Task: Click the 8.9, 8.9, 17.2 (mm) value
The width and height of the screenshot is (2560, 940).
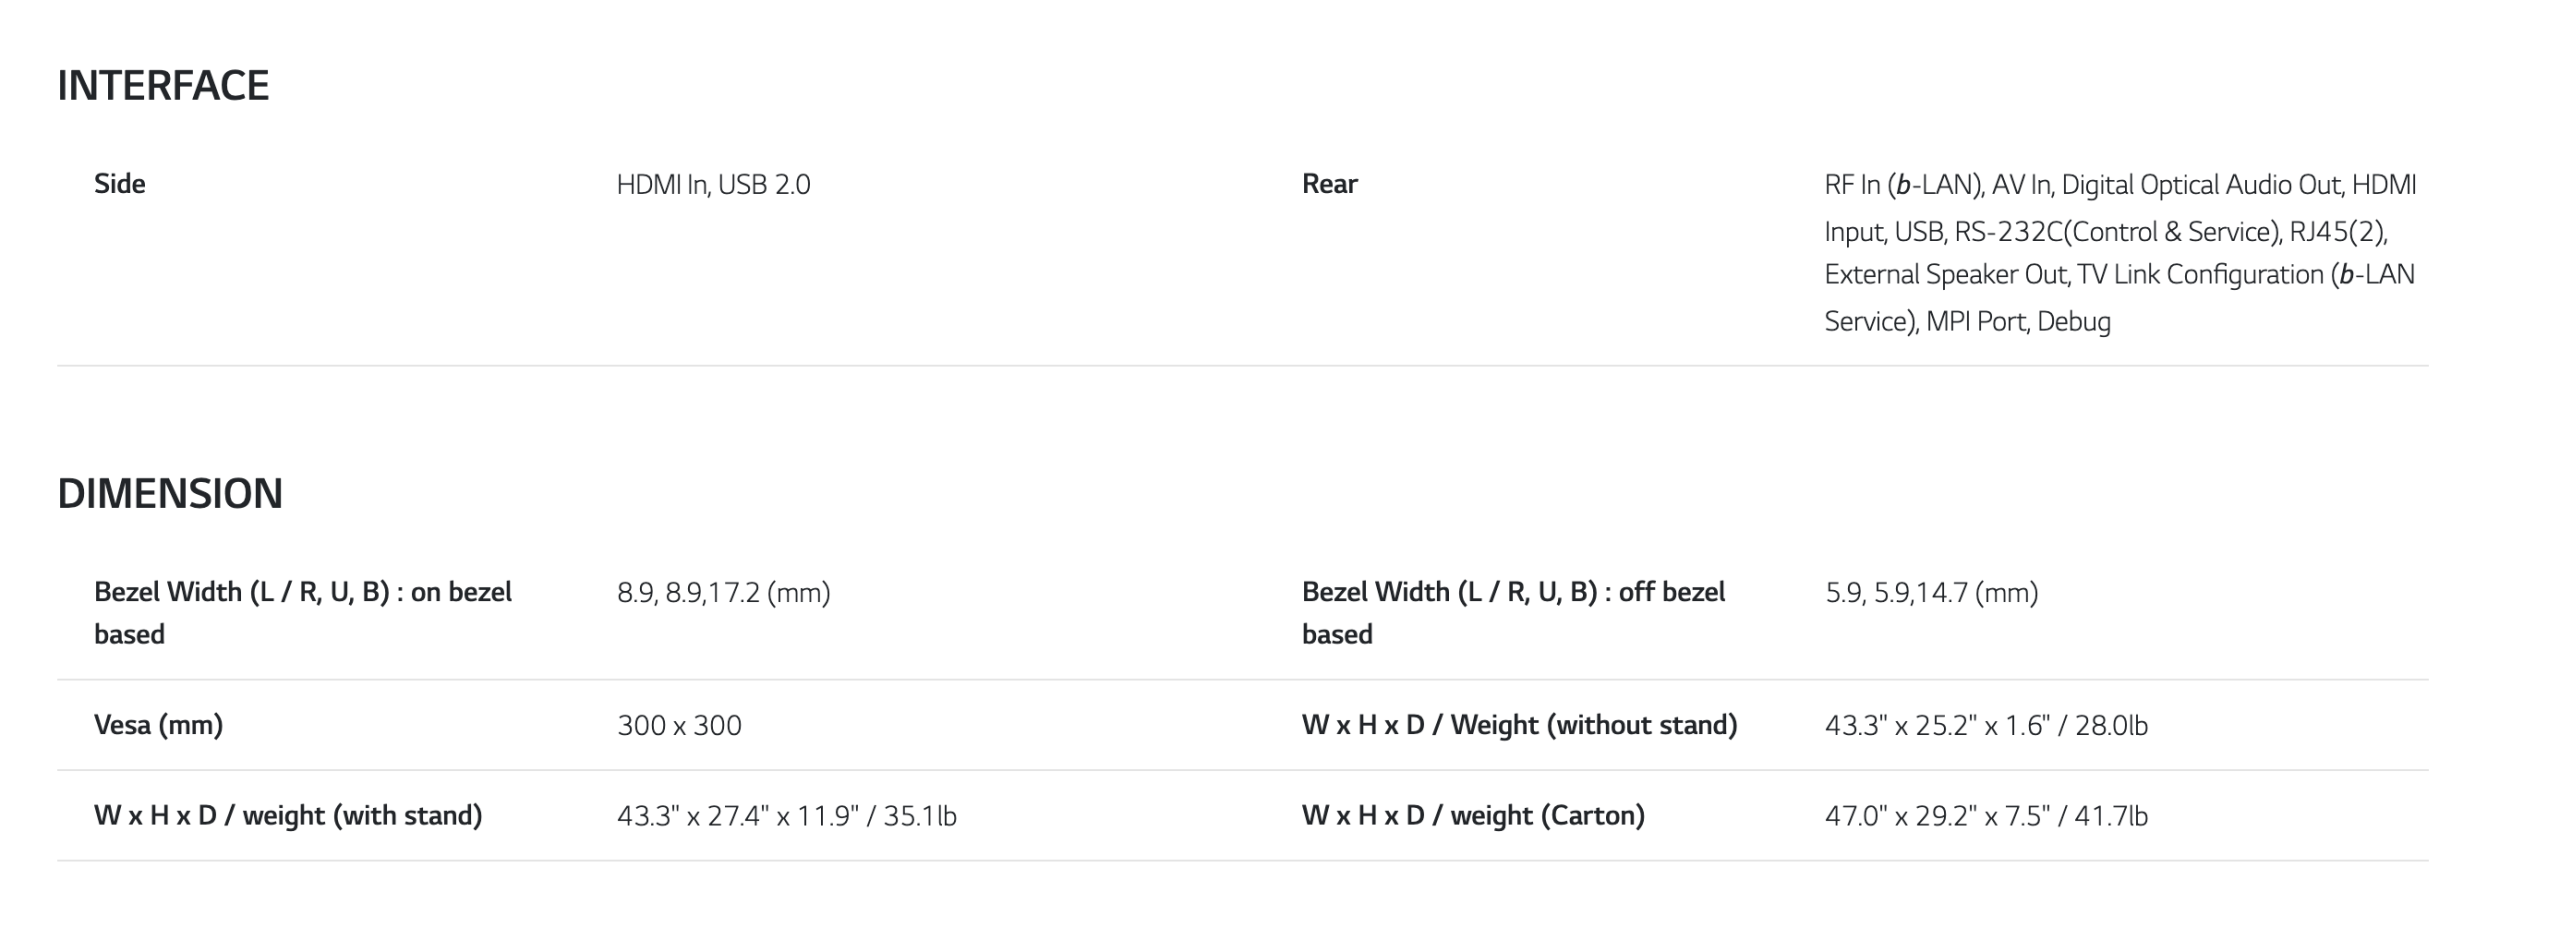Action: (723, 593)
